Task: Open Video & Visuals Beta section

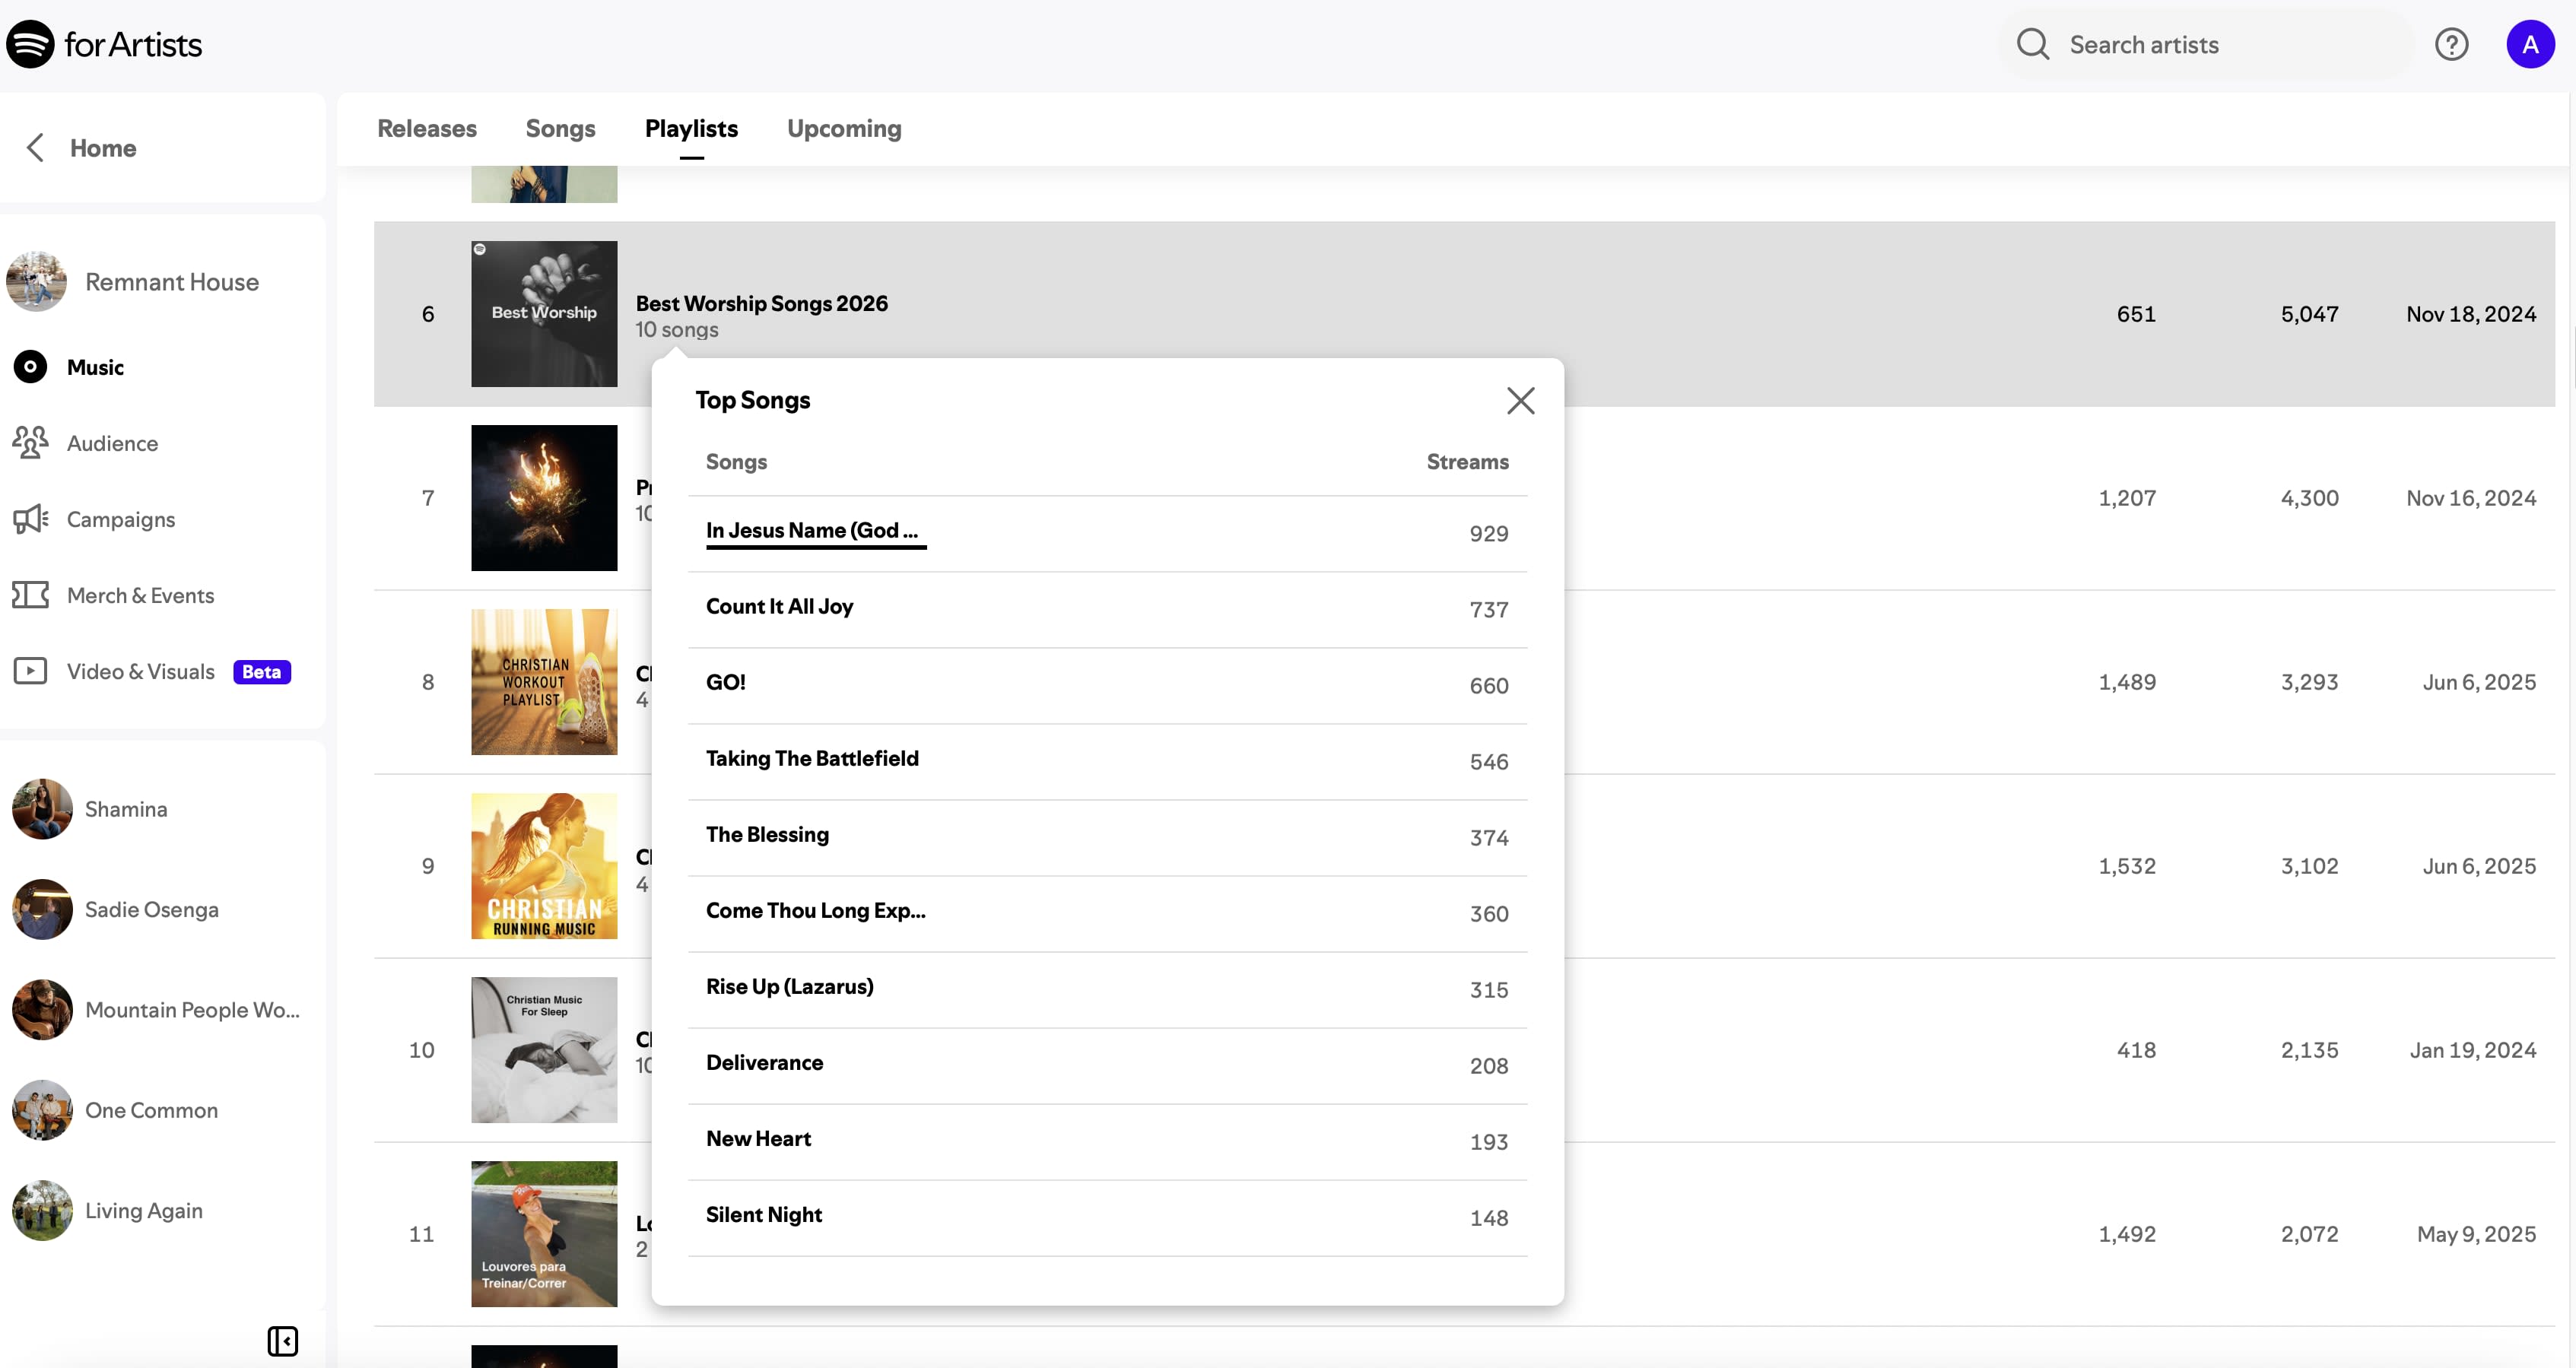Action: 140,671
